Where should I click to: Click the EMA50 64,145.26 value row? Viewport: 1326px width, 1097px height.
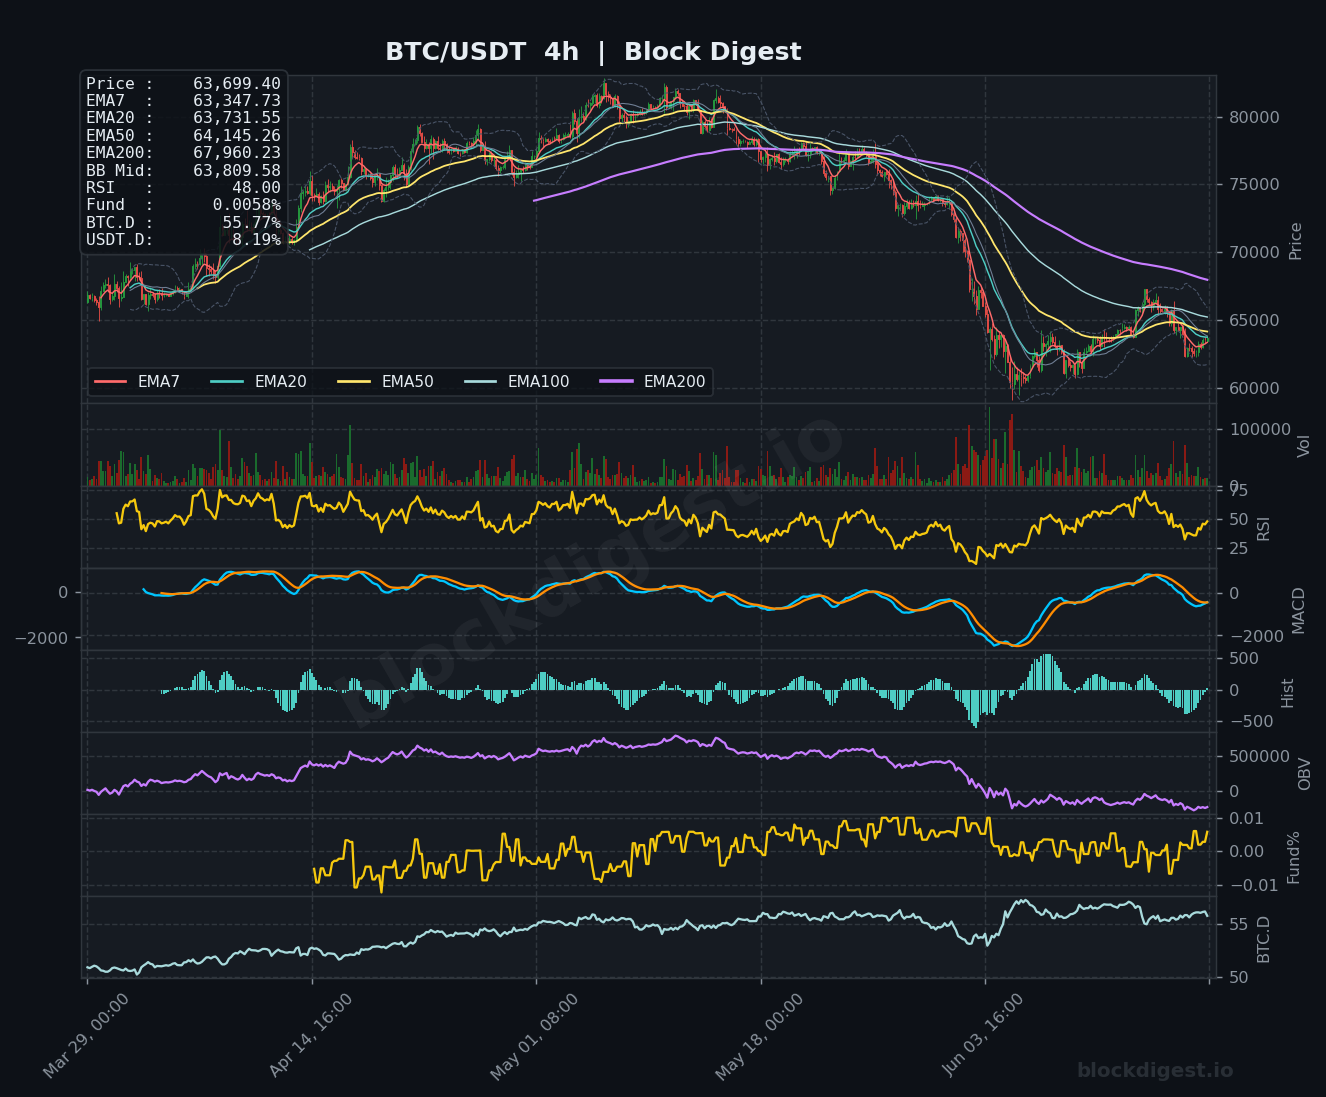[183, 136]
